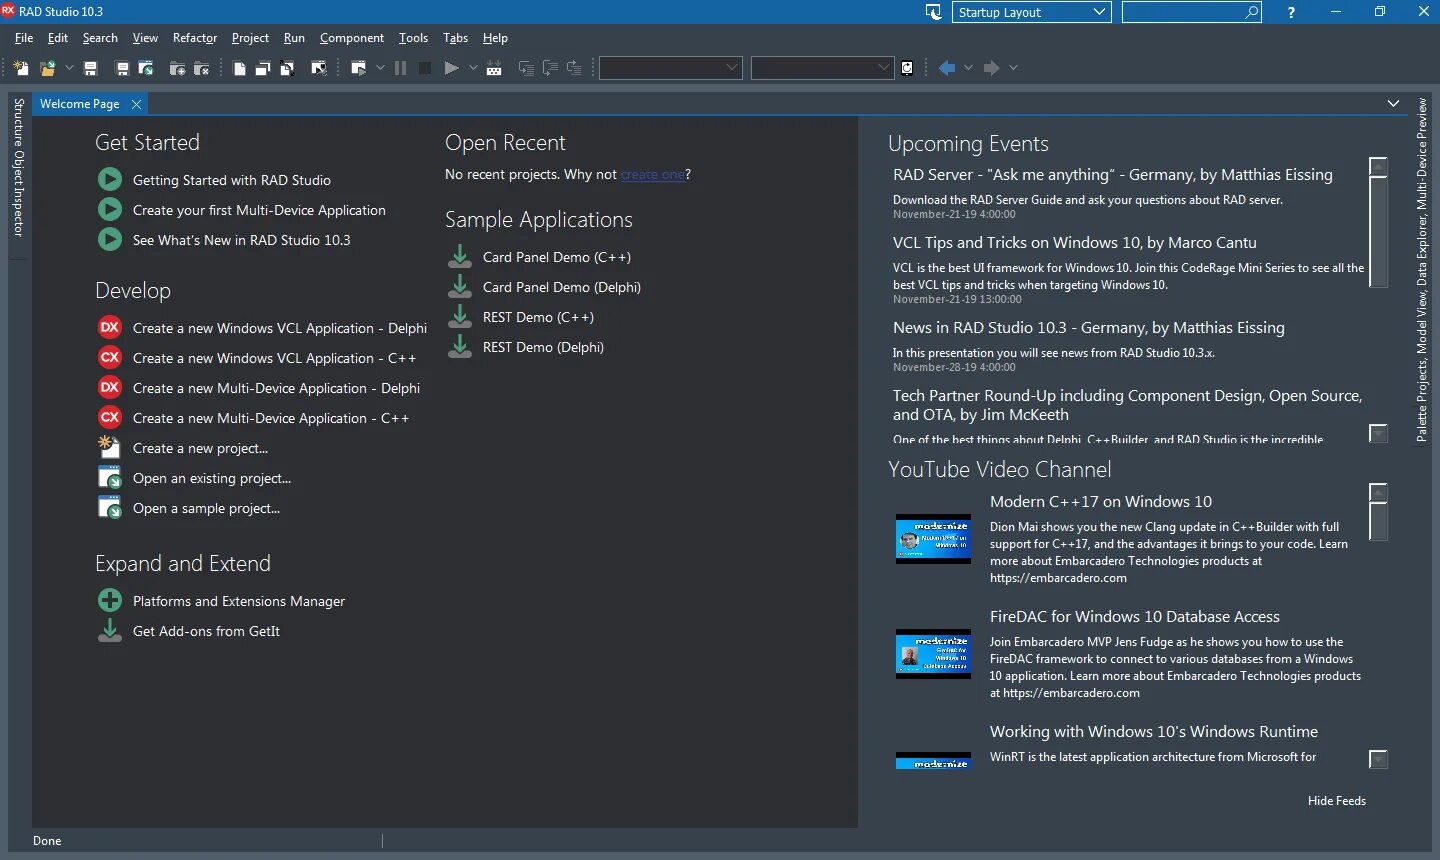
Task: Create a new Multi-Device Application - C++
Action: [271, 418]
